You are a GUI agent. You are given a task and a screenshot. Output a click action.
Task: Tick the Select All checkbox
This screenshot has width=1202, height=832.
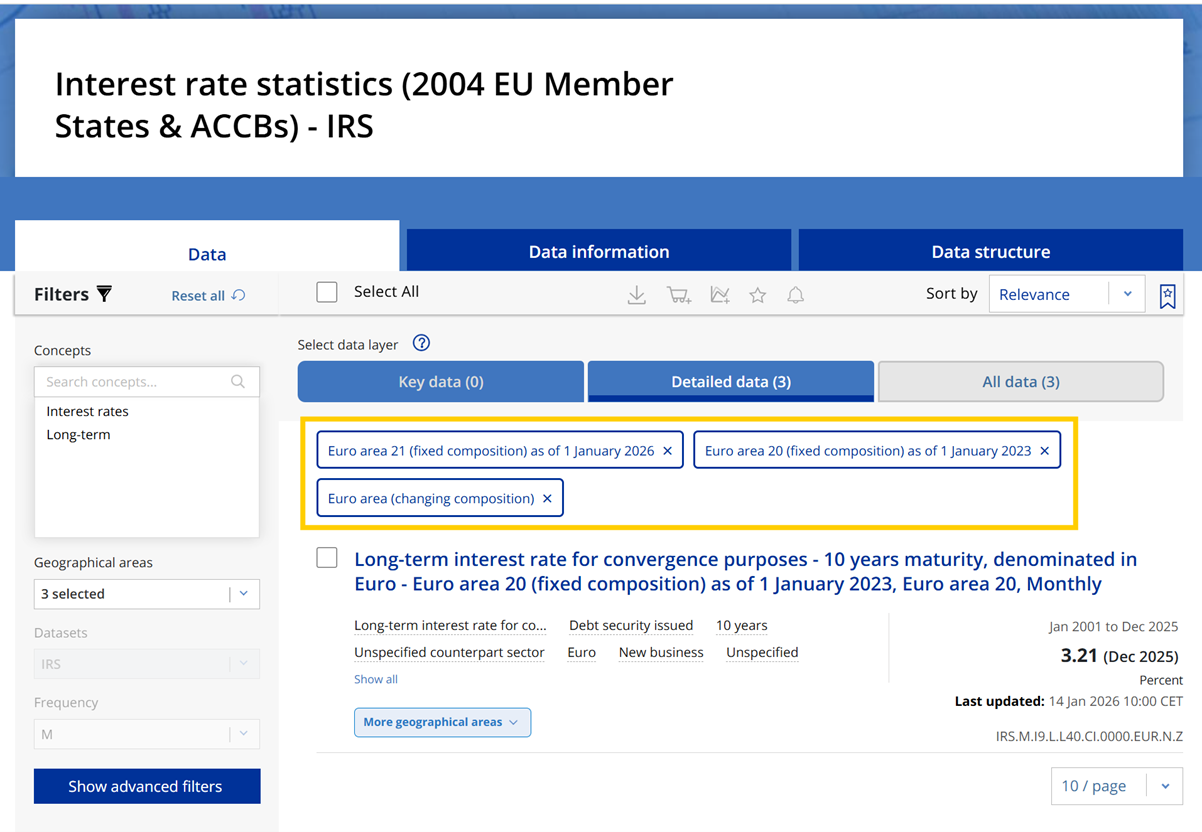coord(327,292)
